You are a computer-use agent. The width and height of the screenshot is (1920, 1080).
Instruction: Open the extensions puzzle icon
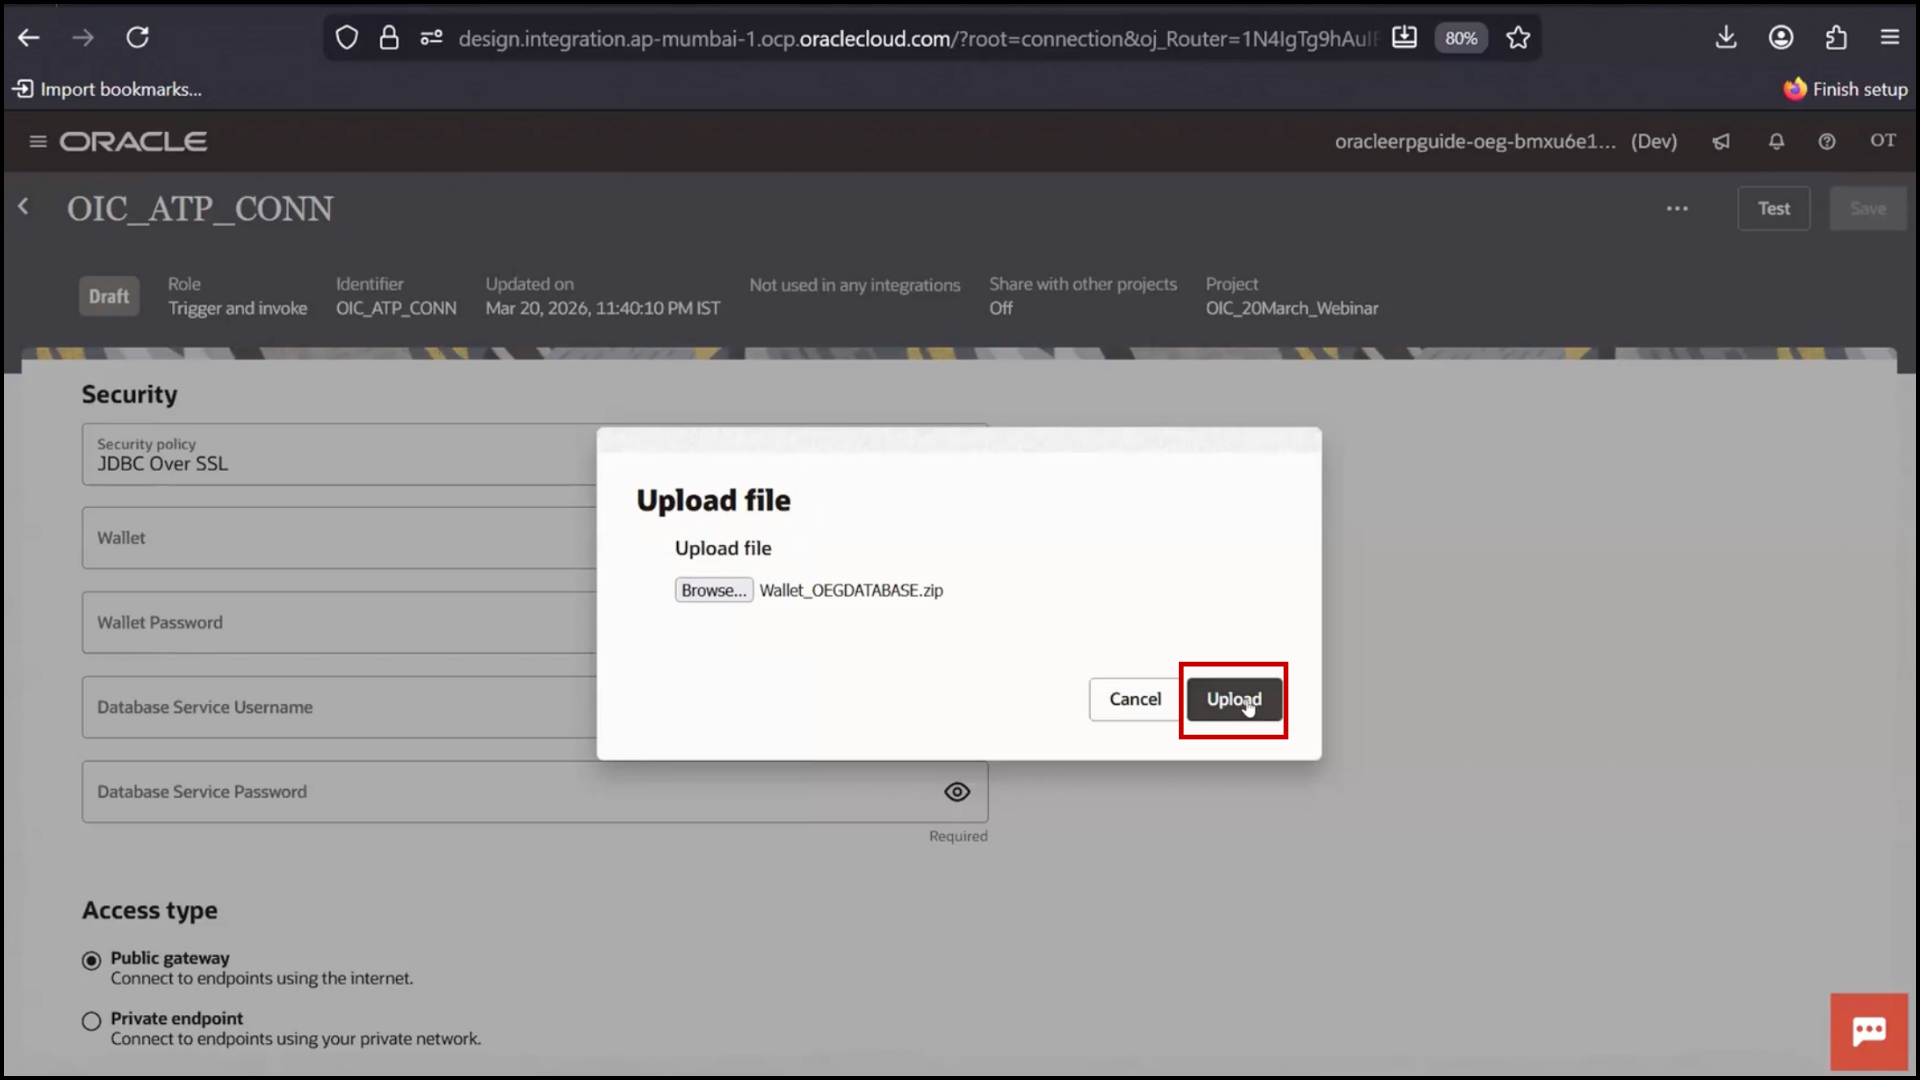[x=1836, y=38]
